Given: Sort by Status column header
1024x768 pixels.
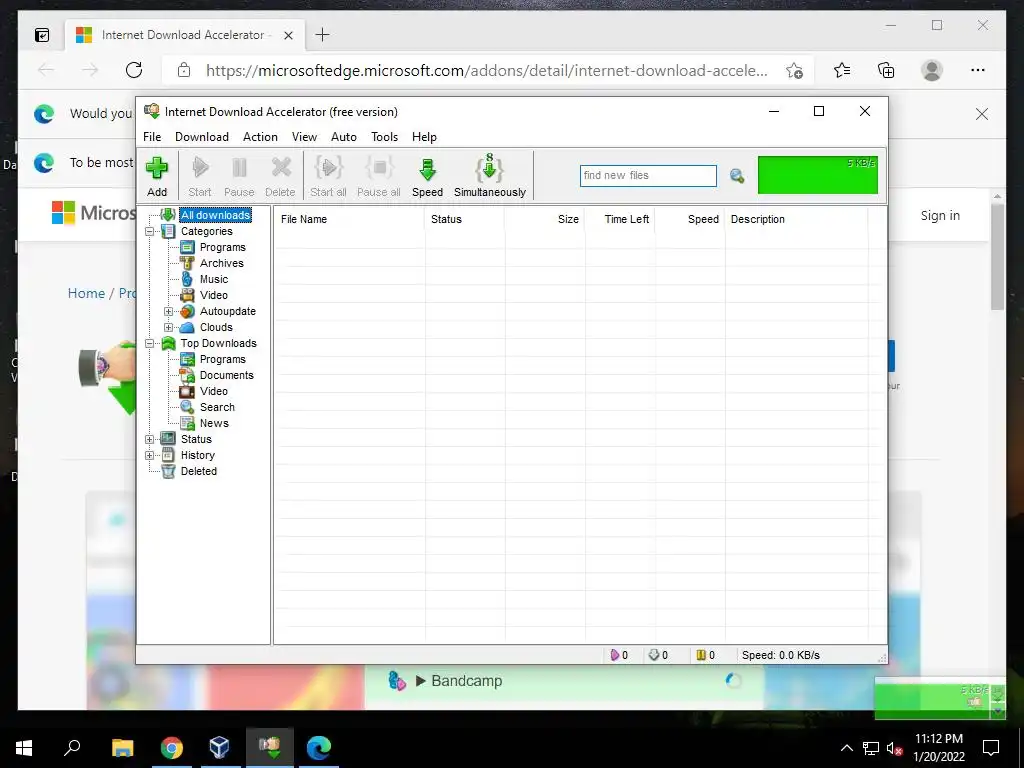Looking at the screenshot, I should (x=464, y=219).
